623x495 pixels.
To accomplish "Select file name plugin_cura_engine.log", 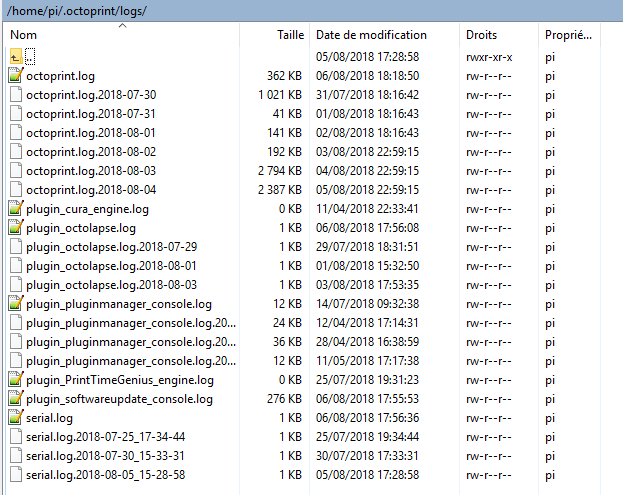I will pos(87,209).
